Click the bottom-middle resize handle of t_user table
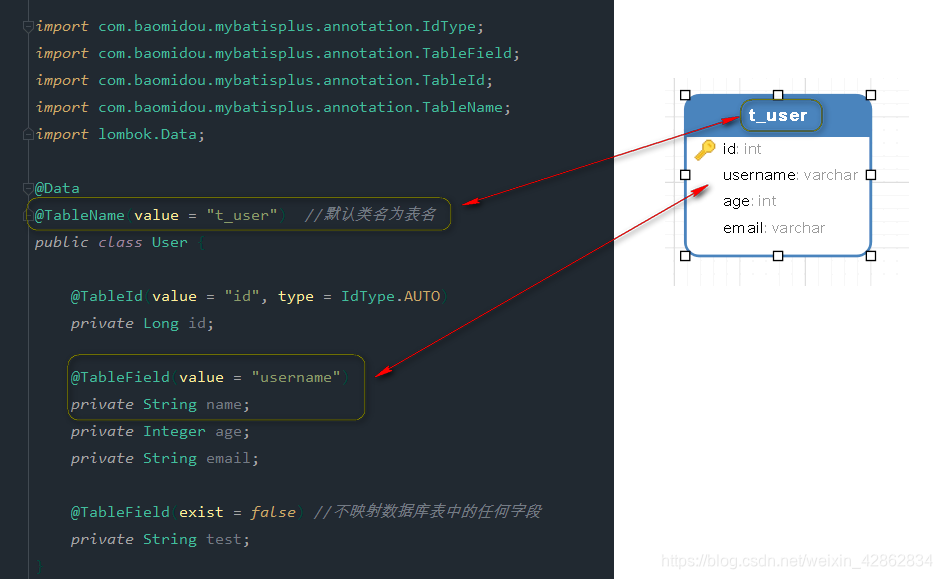942x579 pixels. pyautogui.click(x=778, y=256)
